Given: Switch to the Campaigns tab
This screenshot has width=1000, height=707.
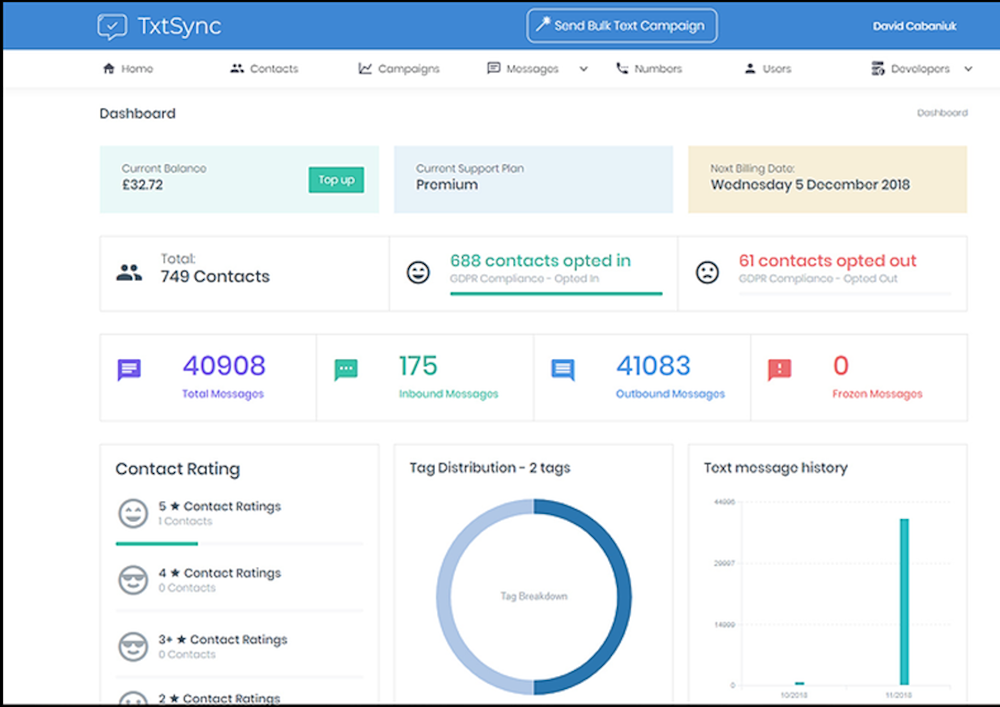Looking at the screenshot, I should pos(398,68).
